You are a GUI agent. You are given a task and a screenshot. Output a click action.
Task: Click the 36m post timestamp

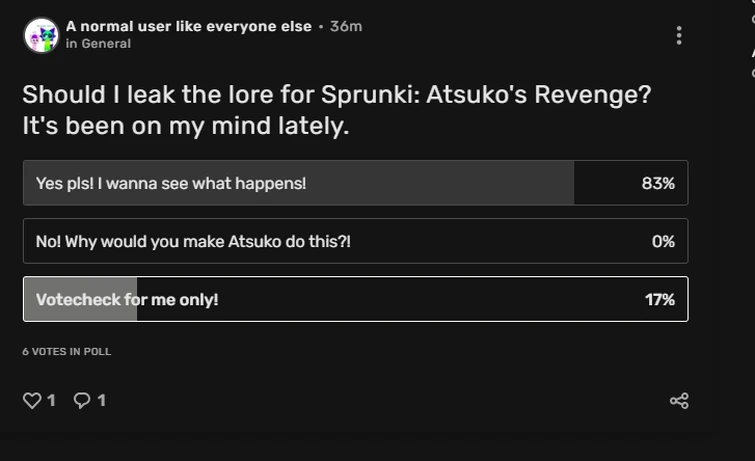click(346, 26)
